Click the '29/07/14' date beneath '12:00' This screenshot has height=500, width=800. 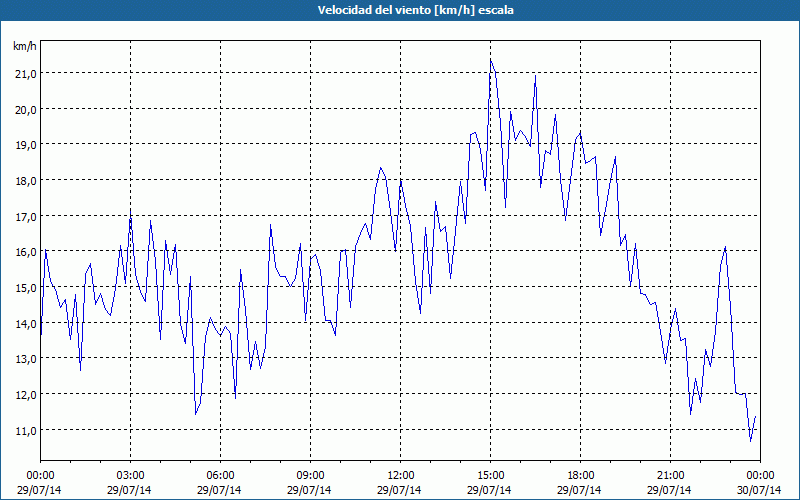tap(399, 490)
